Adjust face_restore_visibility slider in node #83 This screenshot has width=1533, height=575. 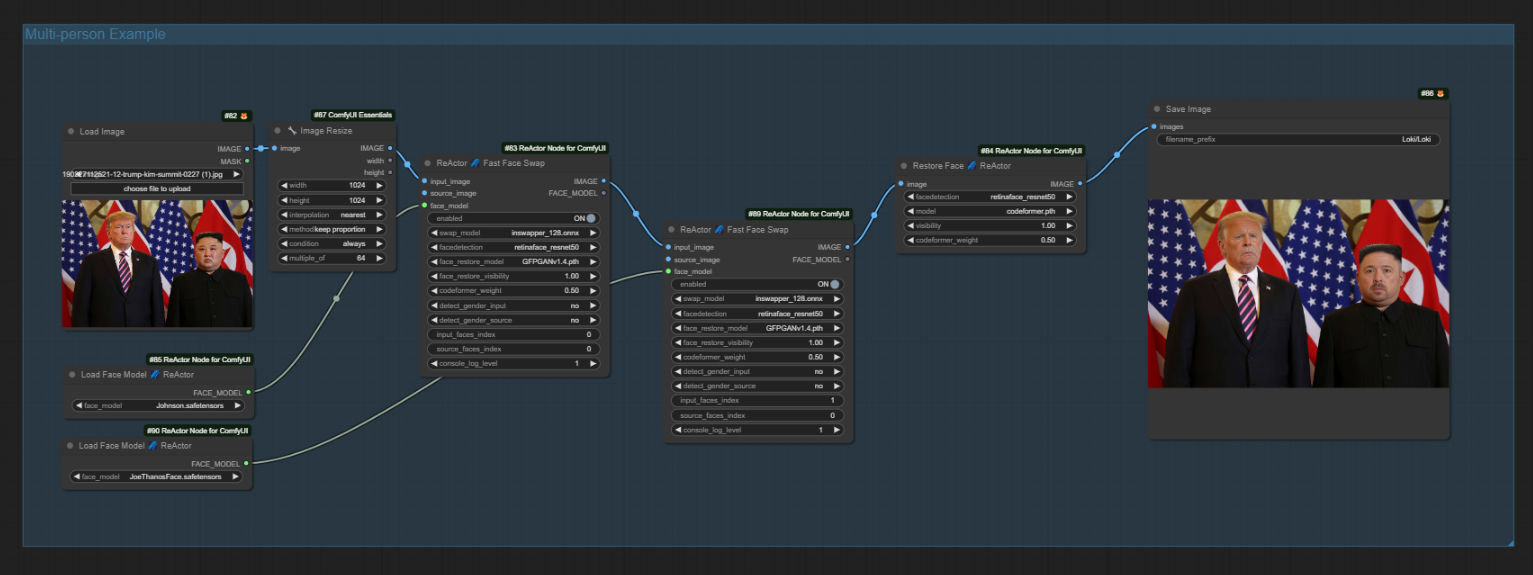[513, 276]
